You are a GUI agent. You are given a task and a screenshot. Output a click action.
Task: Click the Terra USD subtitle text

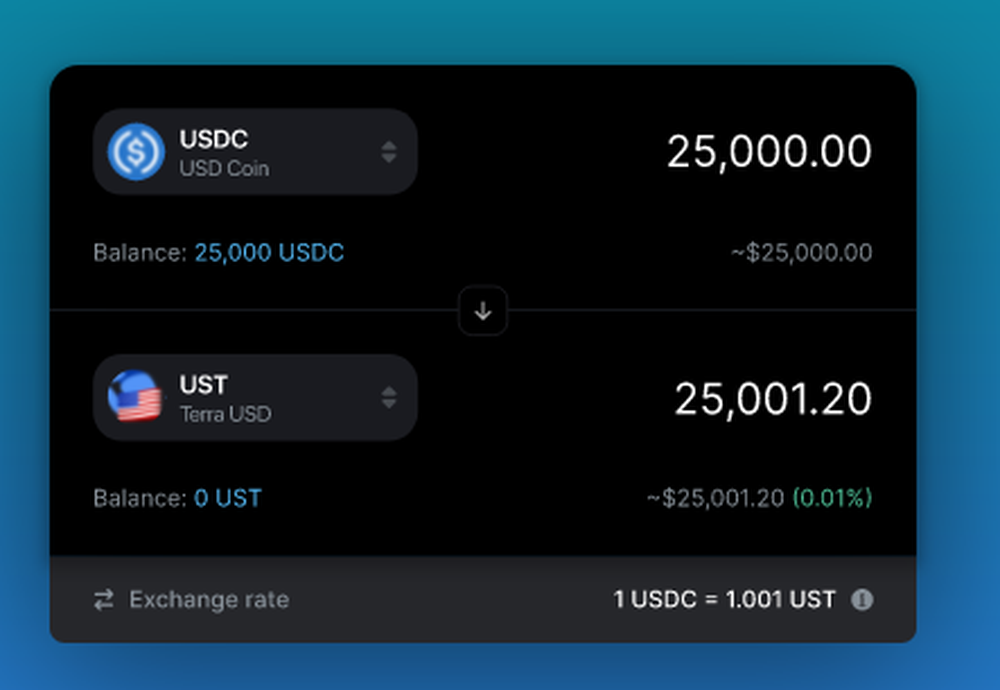226,415
